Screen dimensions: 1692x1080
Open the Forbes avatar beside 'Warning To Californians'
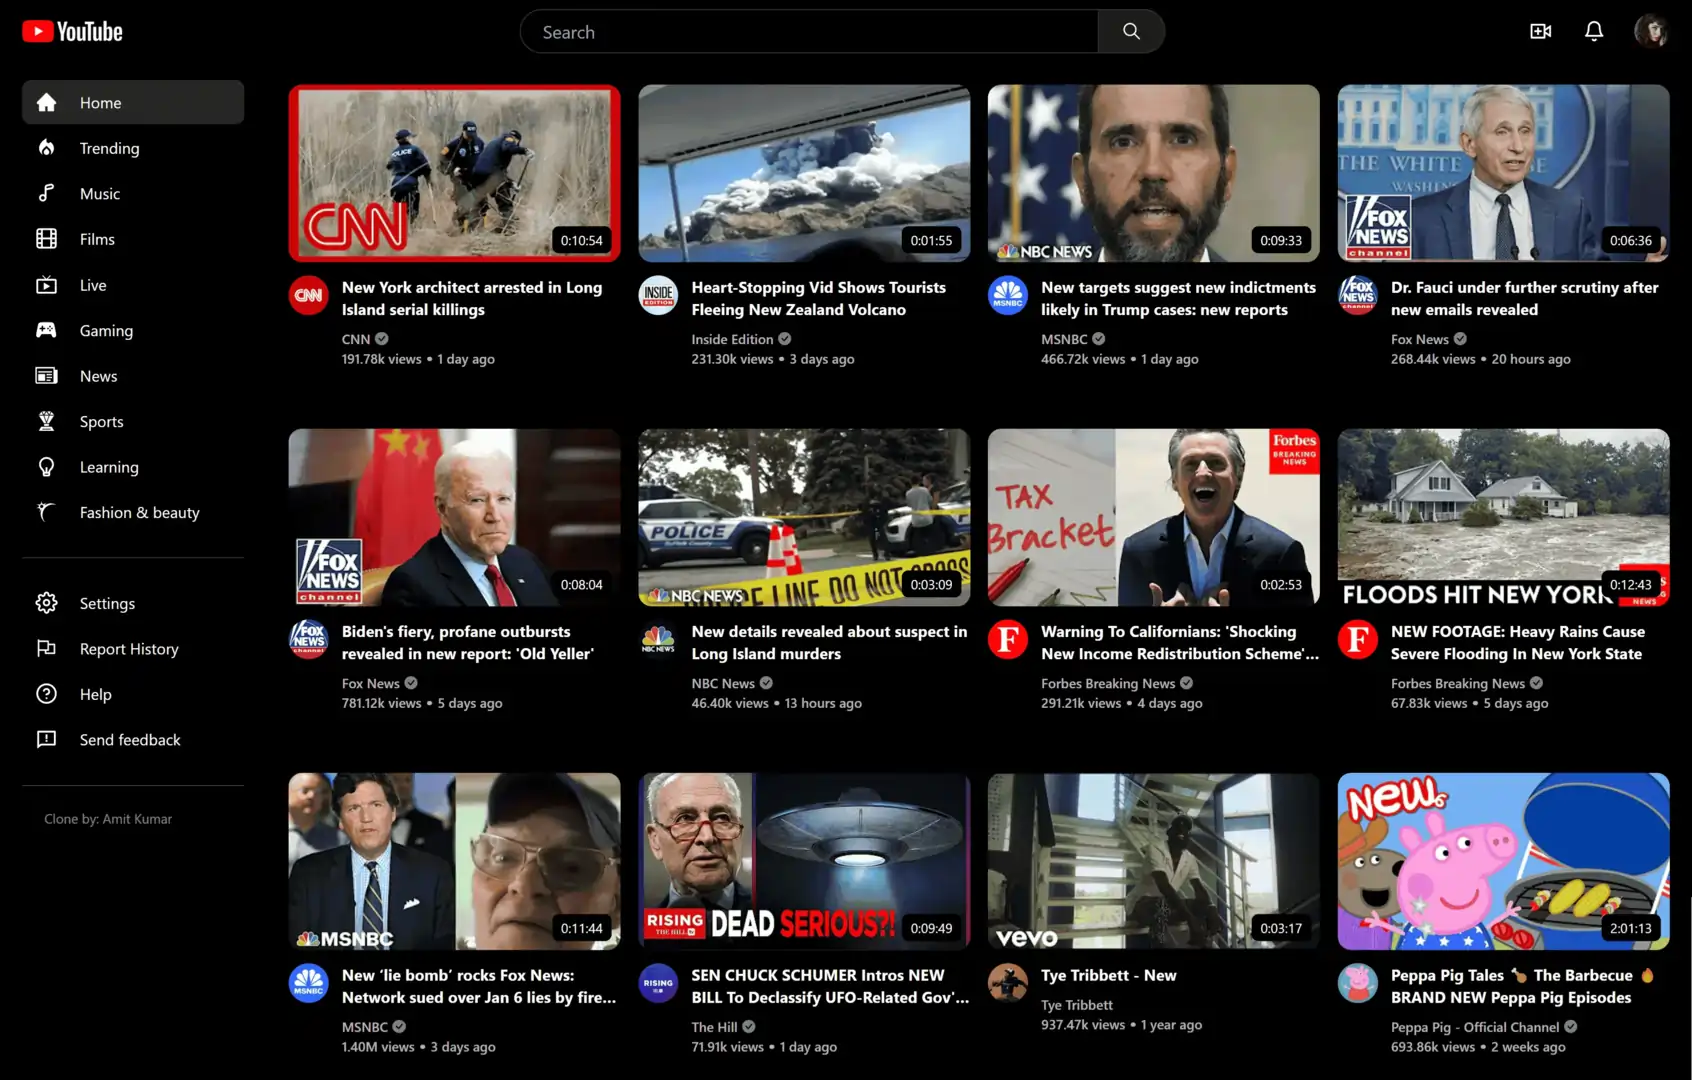[x=1007, y=640]
